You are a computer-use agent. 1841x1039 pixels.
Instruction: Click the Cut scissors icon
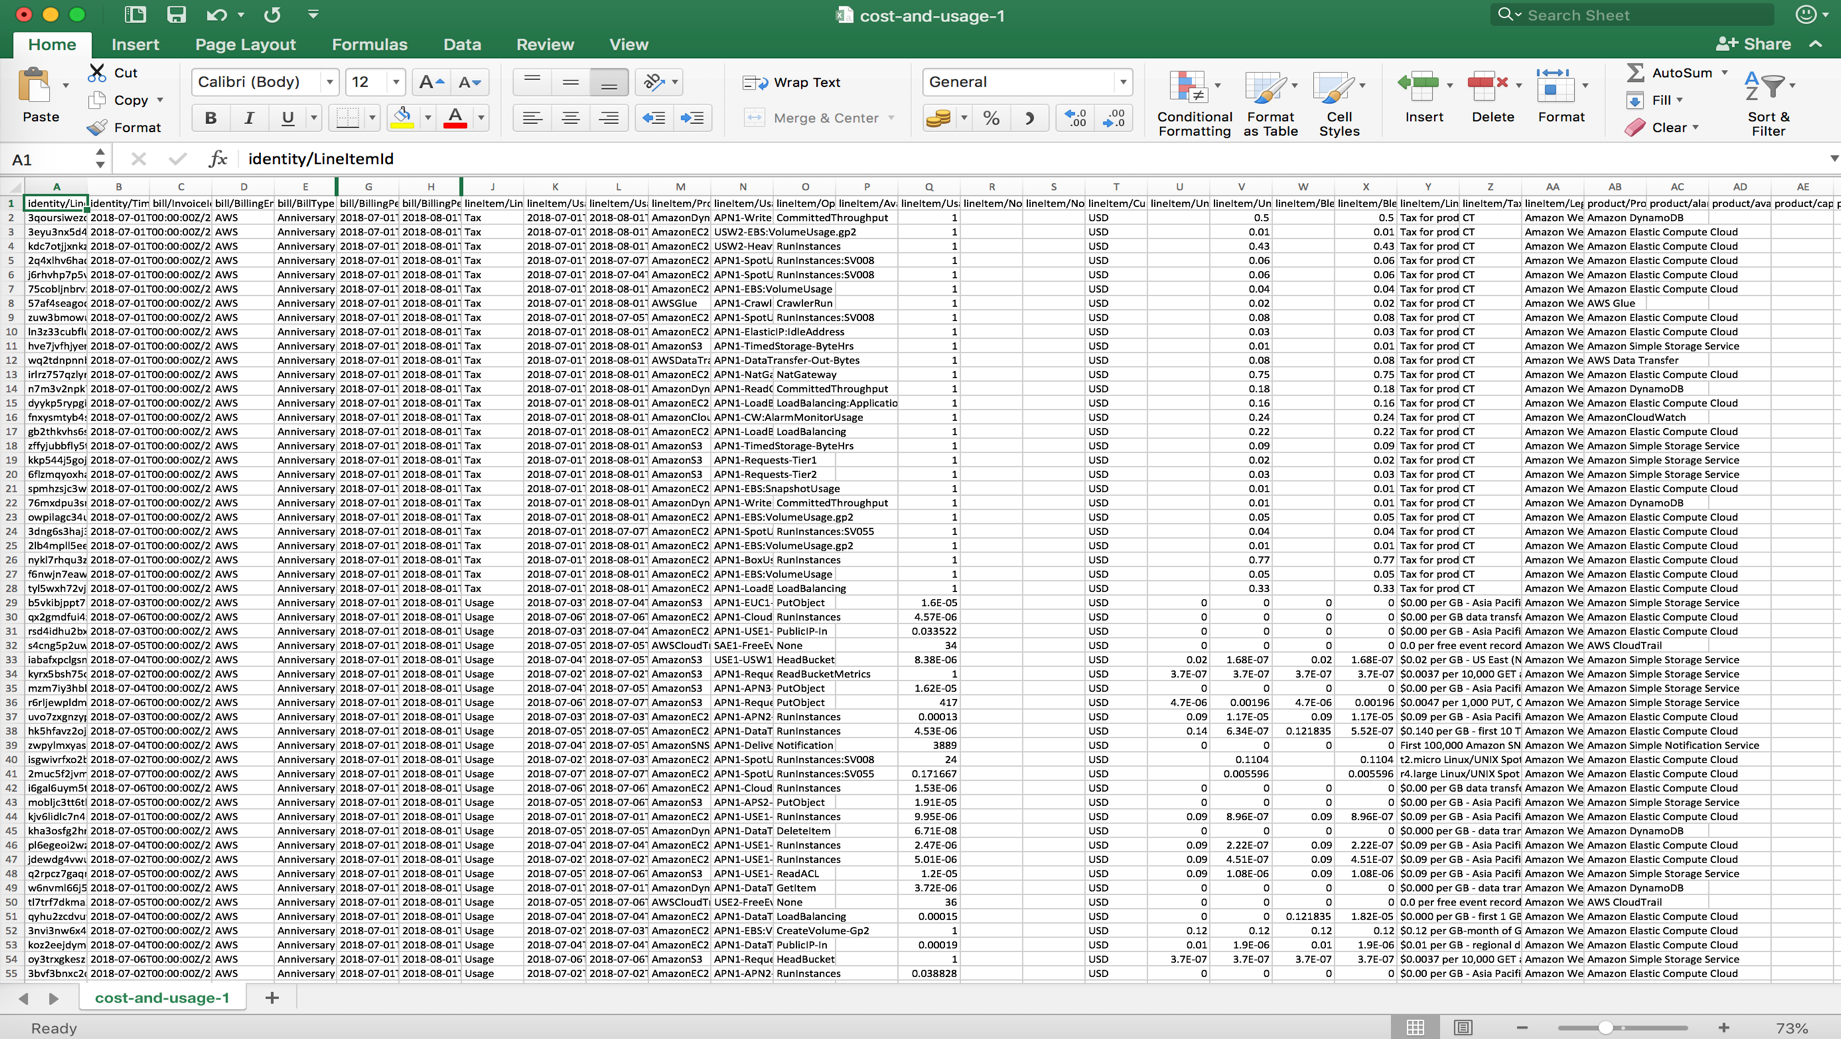pos(97,72)
